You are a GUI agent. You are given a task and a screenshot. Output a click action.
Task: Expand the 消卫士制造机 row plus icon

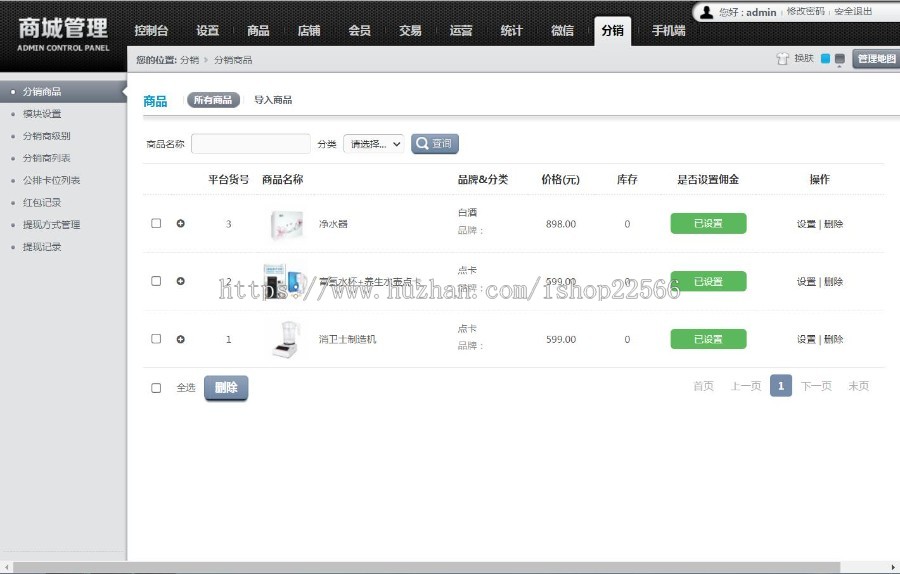[x=181, y=339]
